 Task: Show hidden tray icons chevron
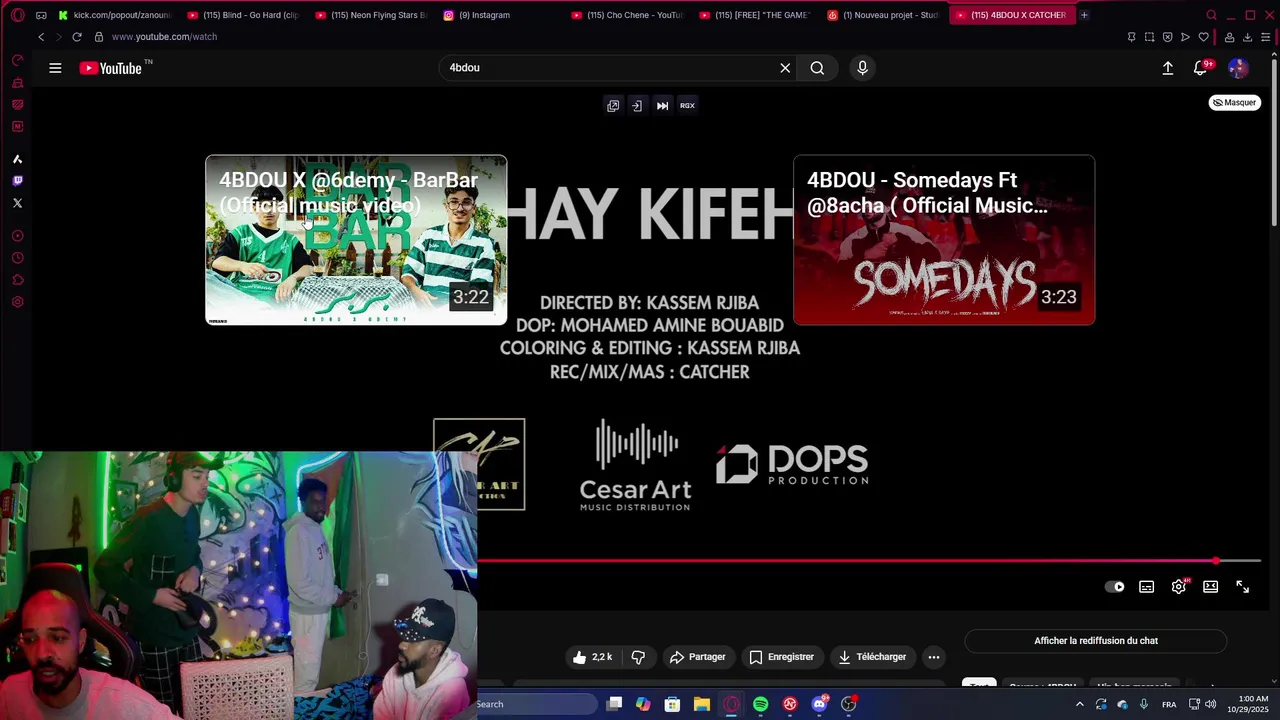tap(1079, 704)
